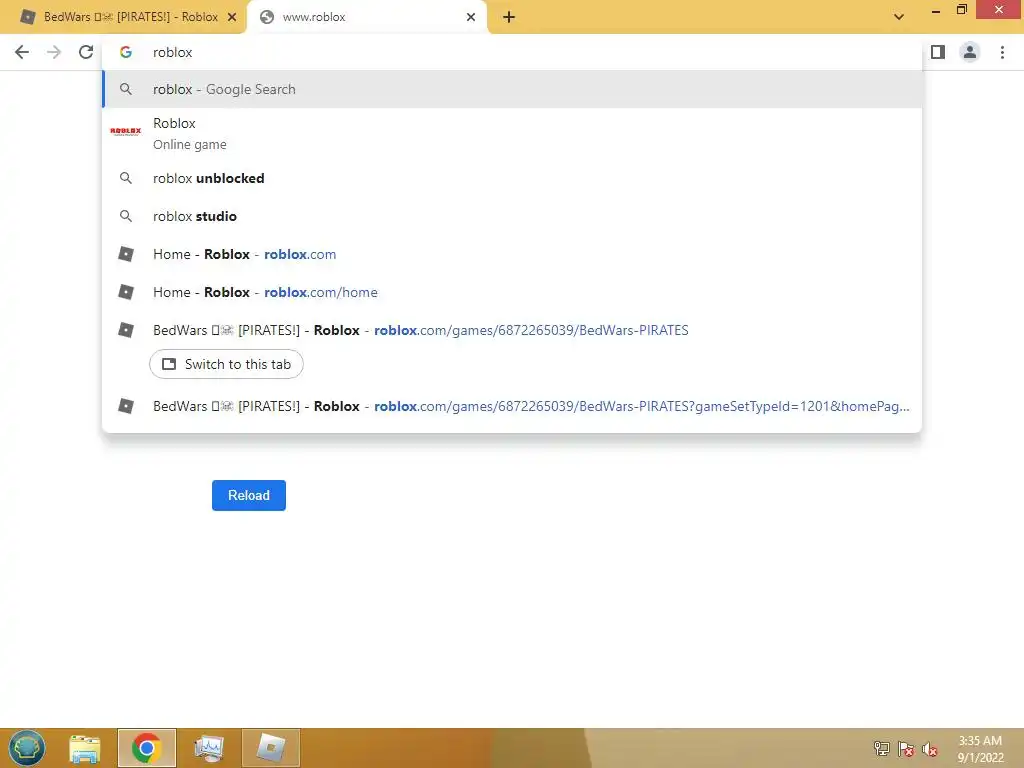Select the www.roblox tab
This screenshot has width=1024, height=768.
tap(366, 17)
